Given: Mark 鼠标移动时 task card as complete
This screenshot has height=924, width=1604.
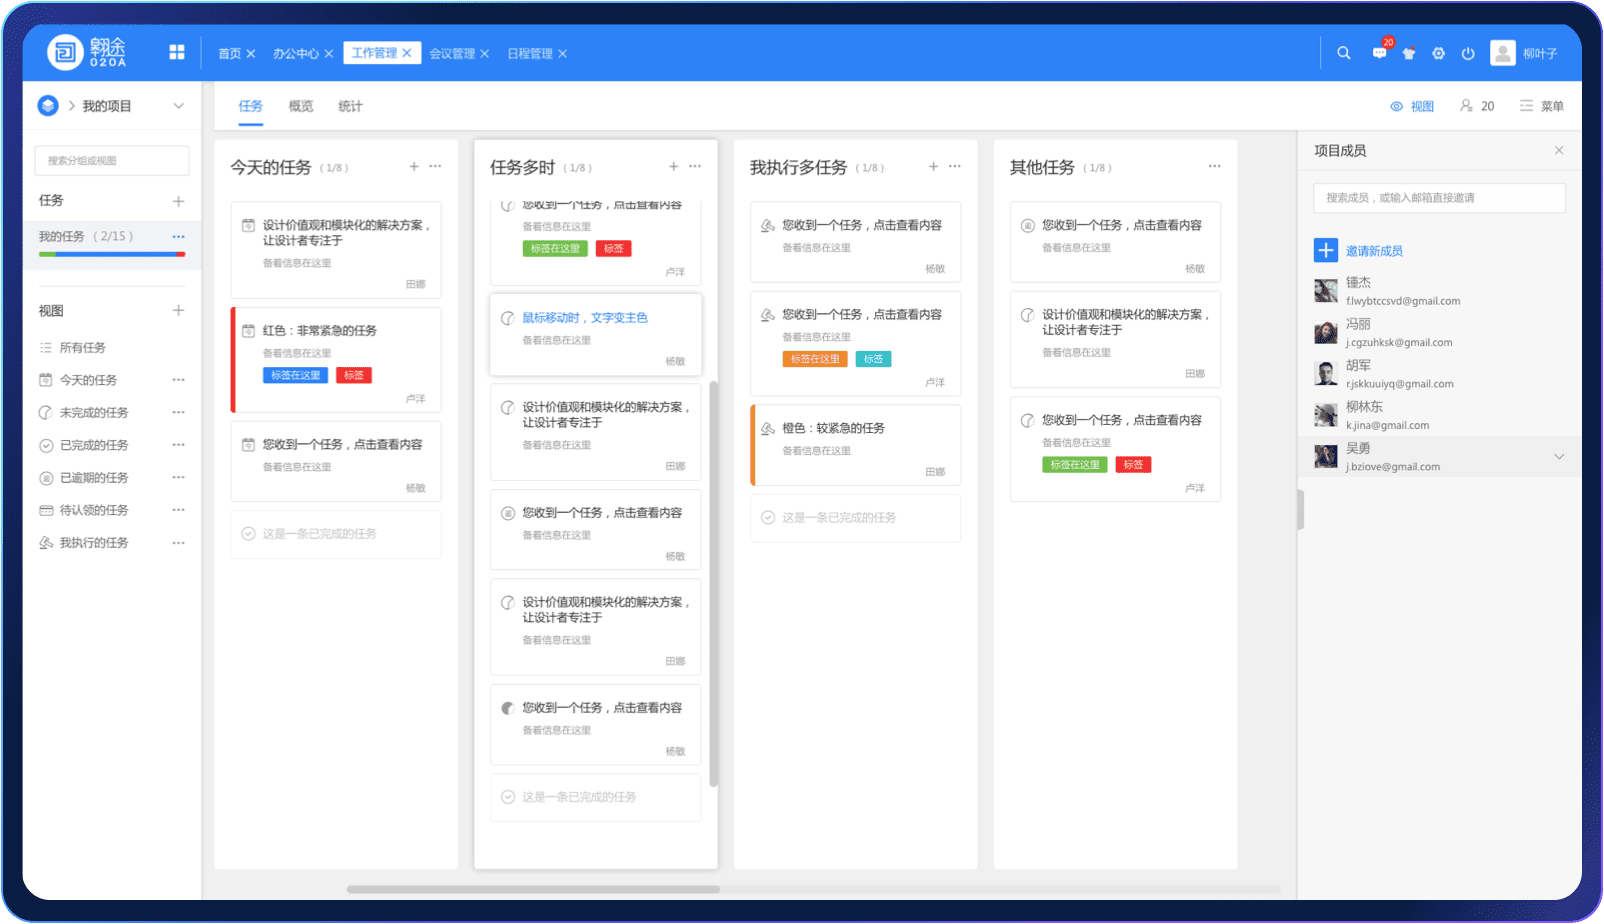Looking at the screenshot, I should click(508, 318).
